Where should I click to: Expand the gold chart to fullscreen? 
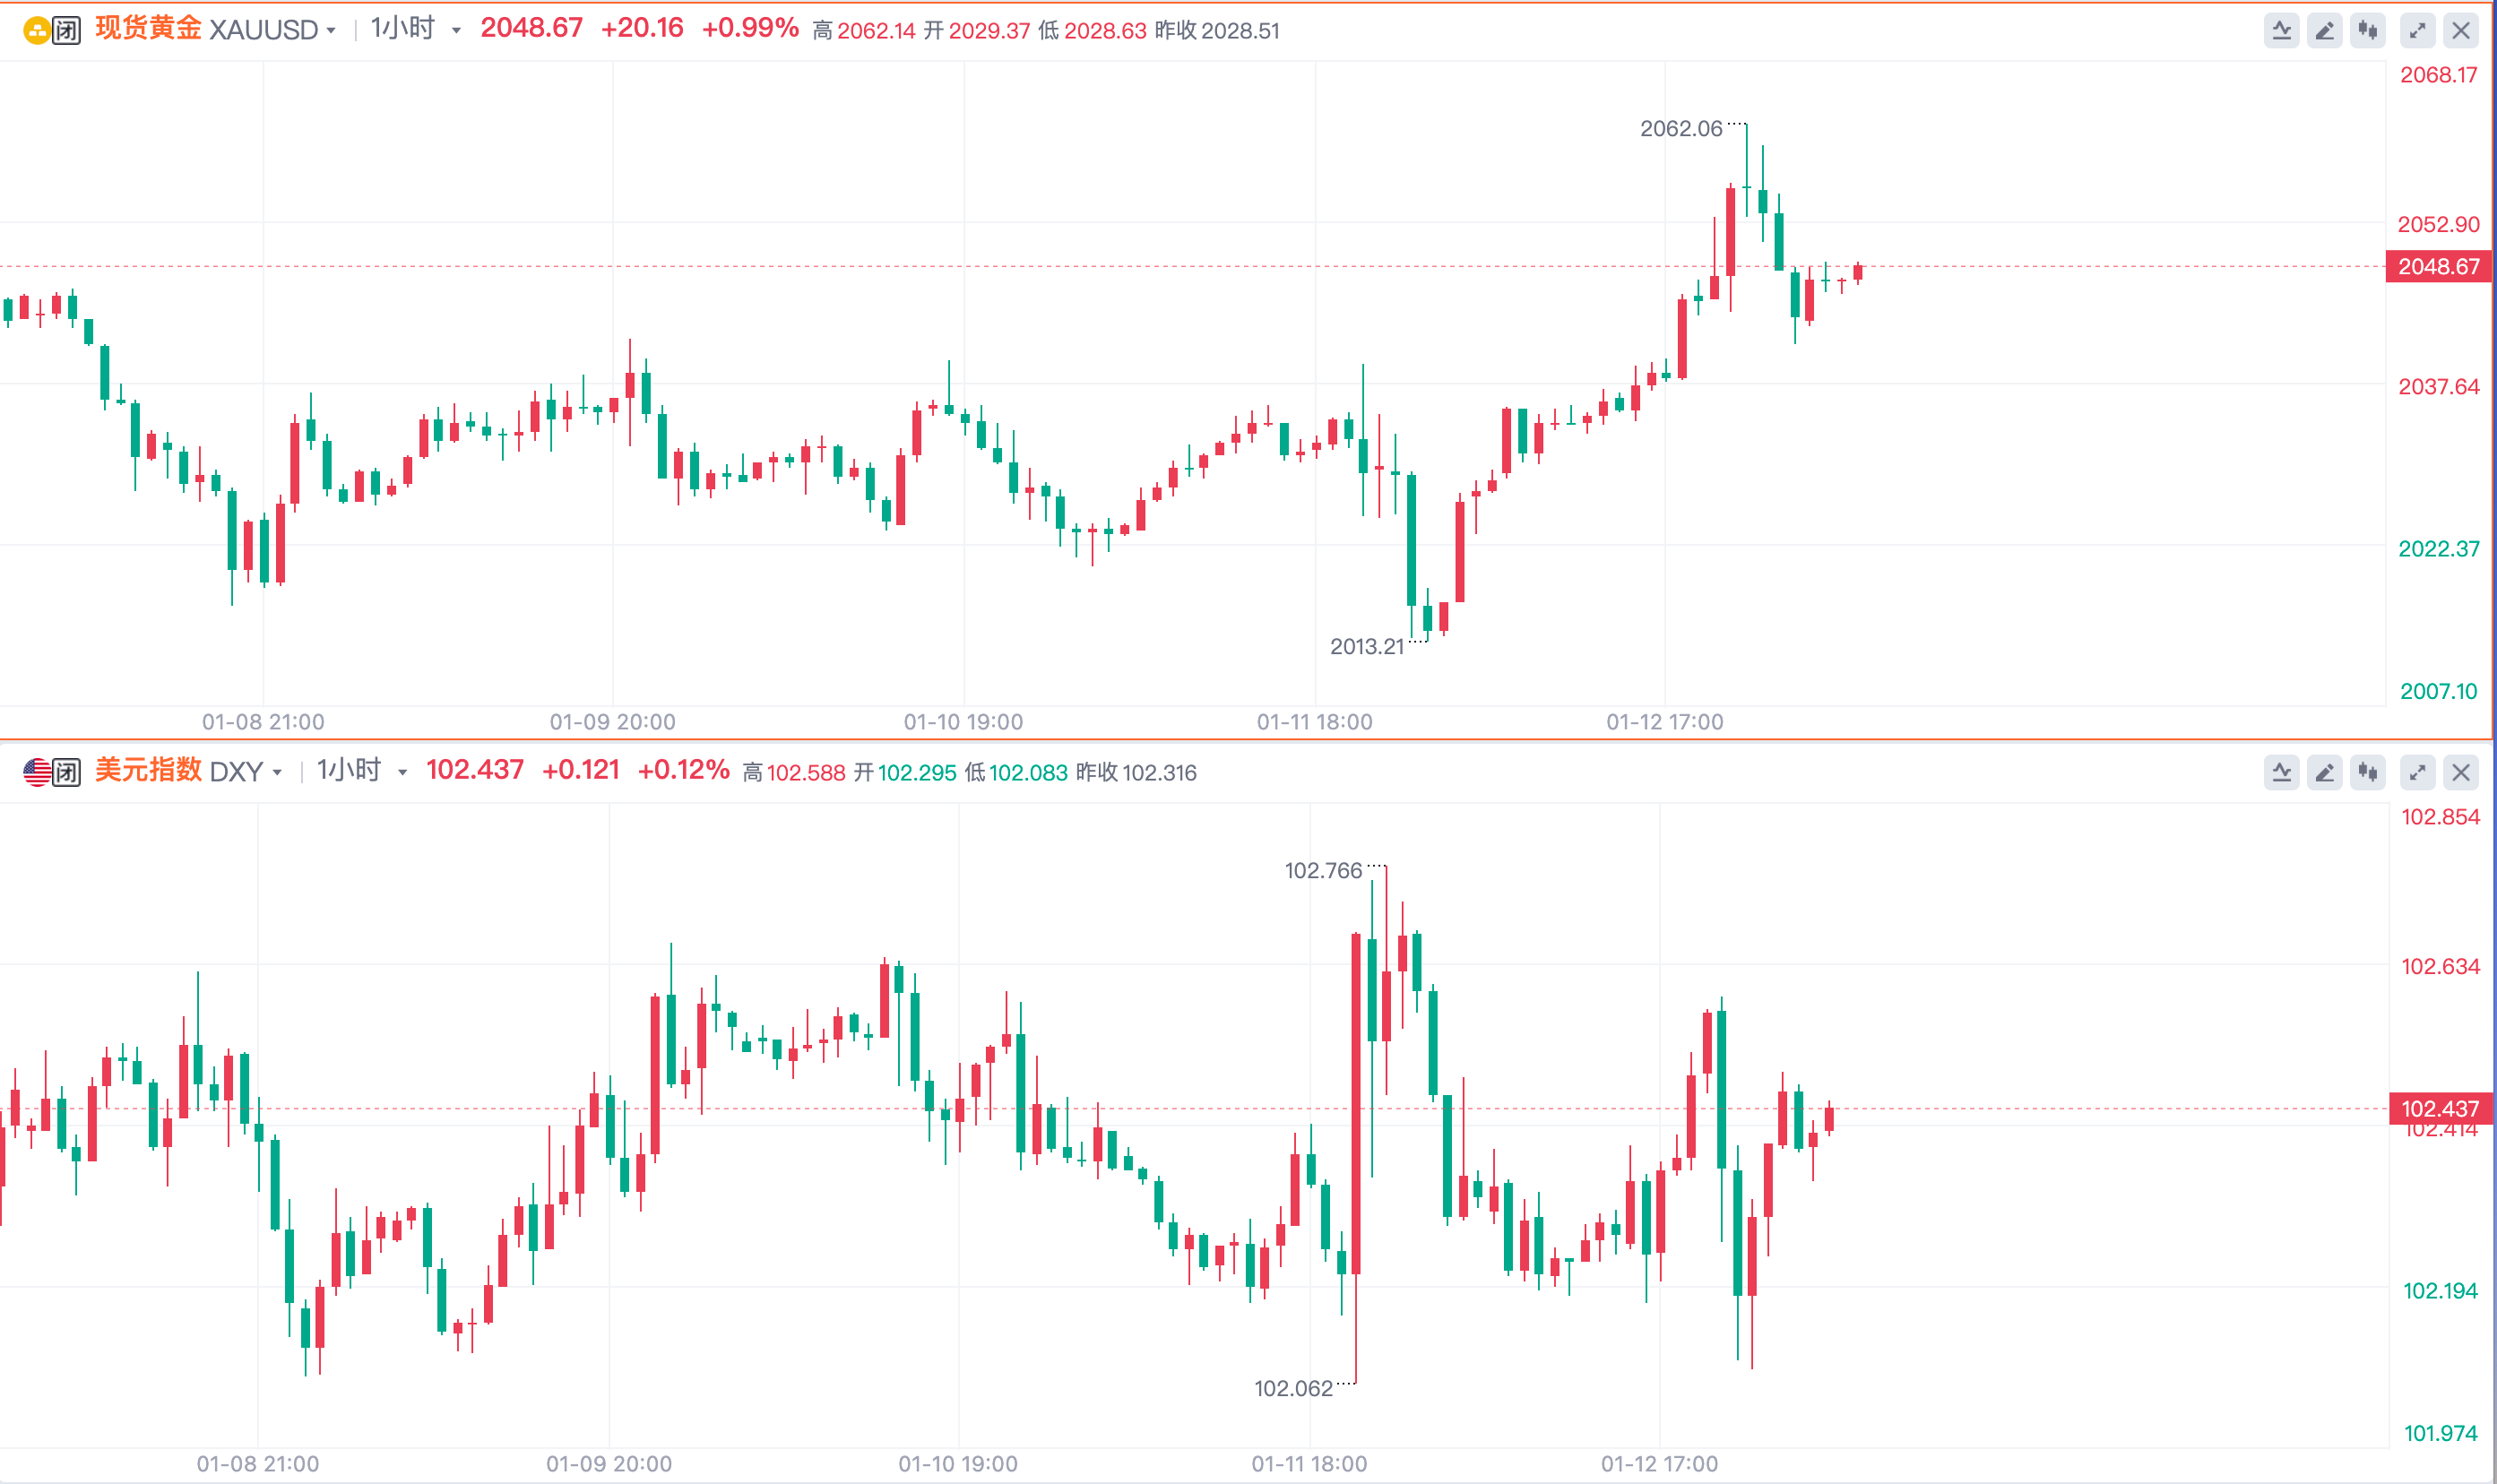[2417, 31]
